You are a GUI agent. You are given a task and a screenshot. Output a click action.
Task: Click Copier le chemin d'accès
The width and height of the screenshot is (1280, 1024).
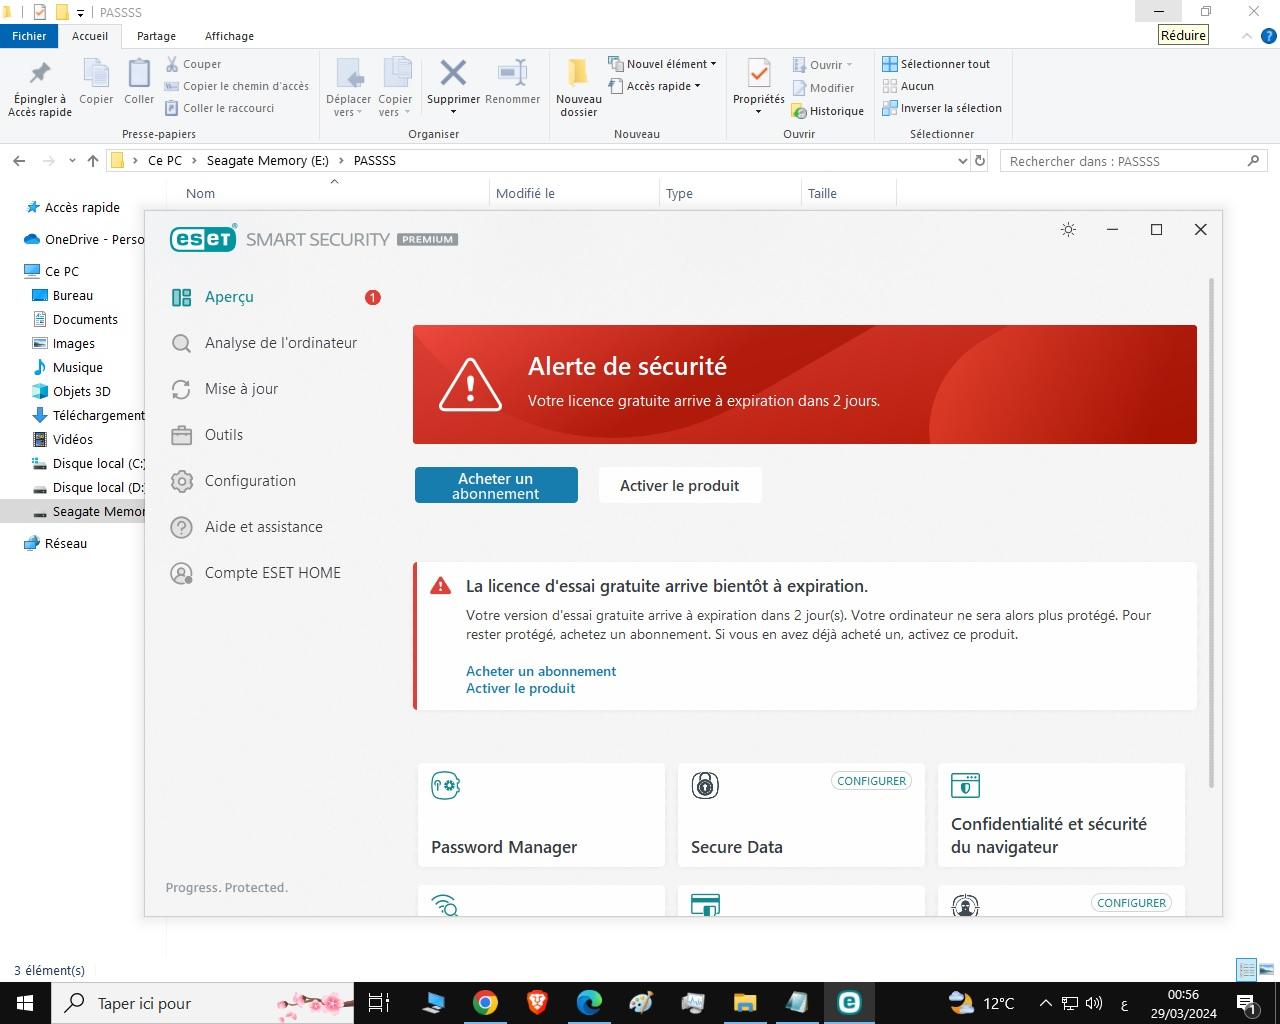[x=237, y=86]
